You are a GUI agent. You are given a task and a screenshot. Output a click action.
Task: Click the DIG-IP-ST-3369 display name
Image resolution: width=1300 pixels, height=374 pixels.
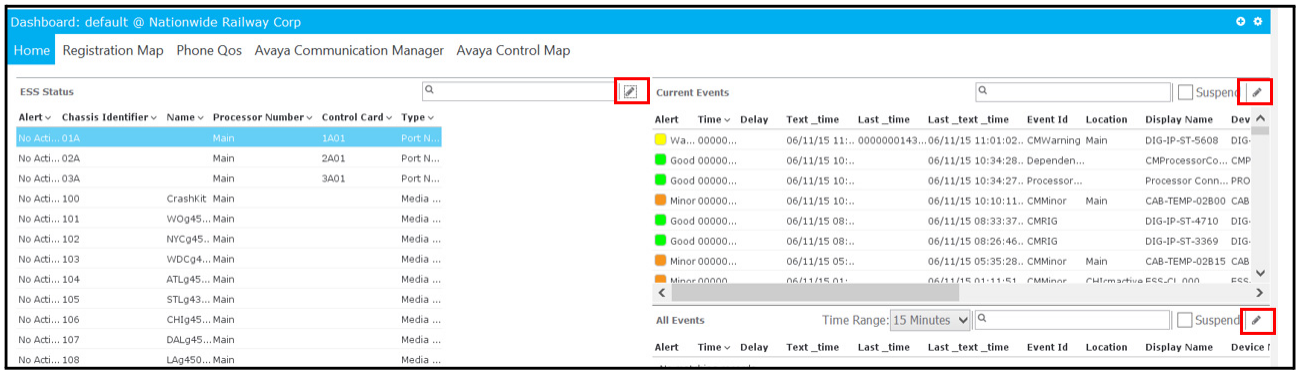1181,241
